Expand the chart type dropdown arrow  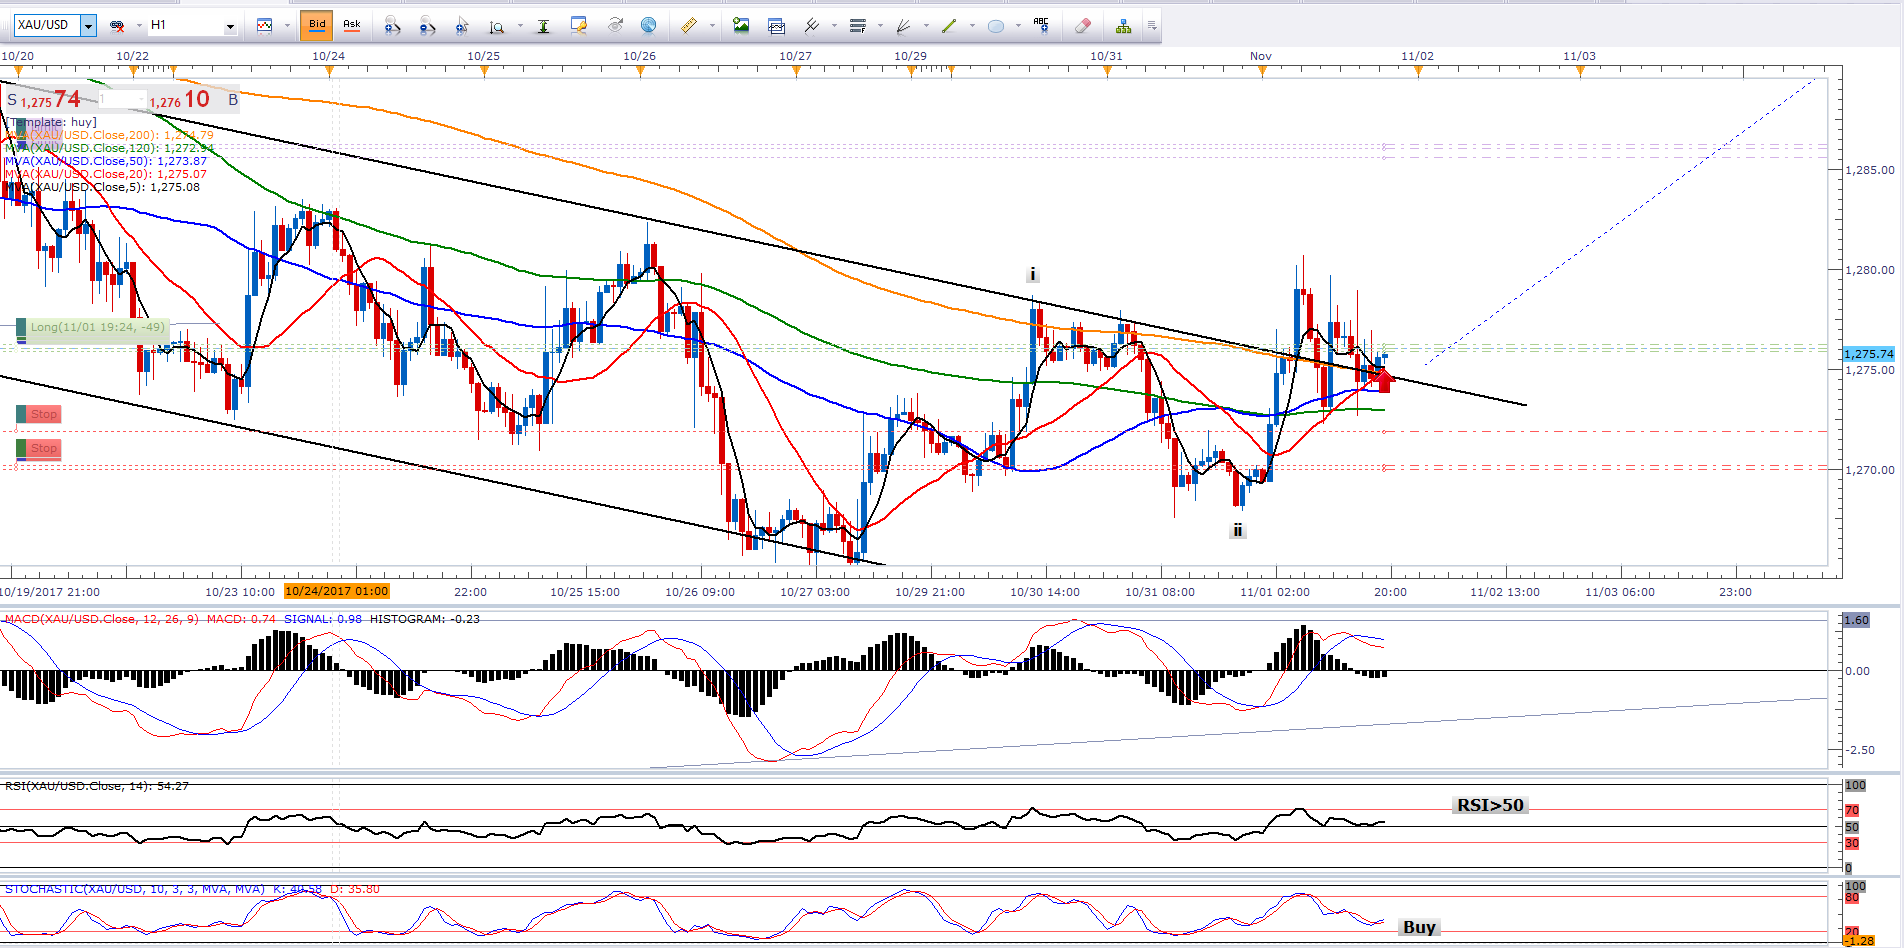pyautogui.click(x=287, y=26)
